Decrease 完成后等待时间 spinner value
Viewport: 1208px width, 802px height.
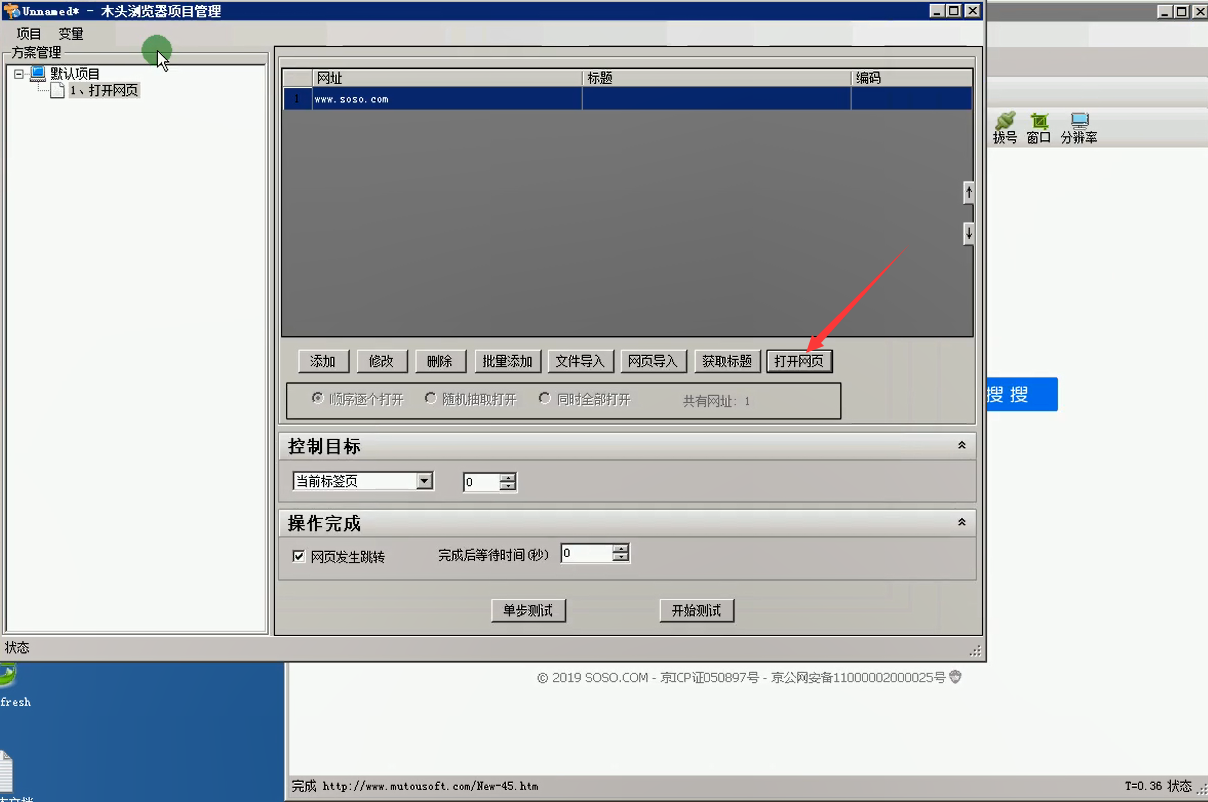click(621, 558)
